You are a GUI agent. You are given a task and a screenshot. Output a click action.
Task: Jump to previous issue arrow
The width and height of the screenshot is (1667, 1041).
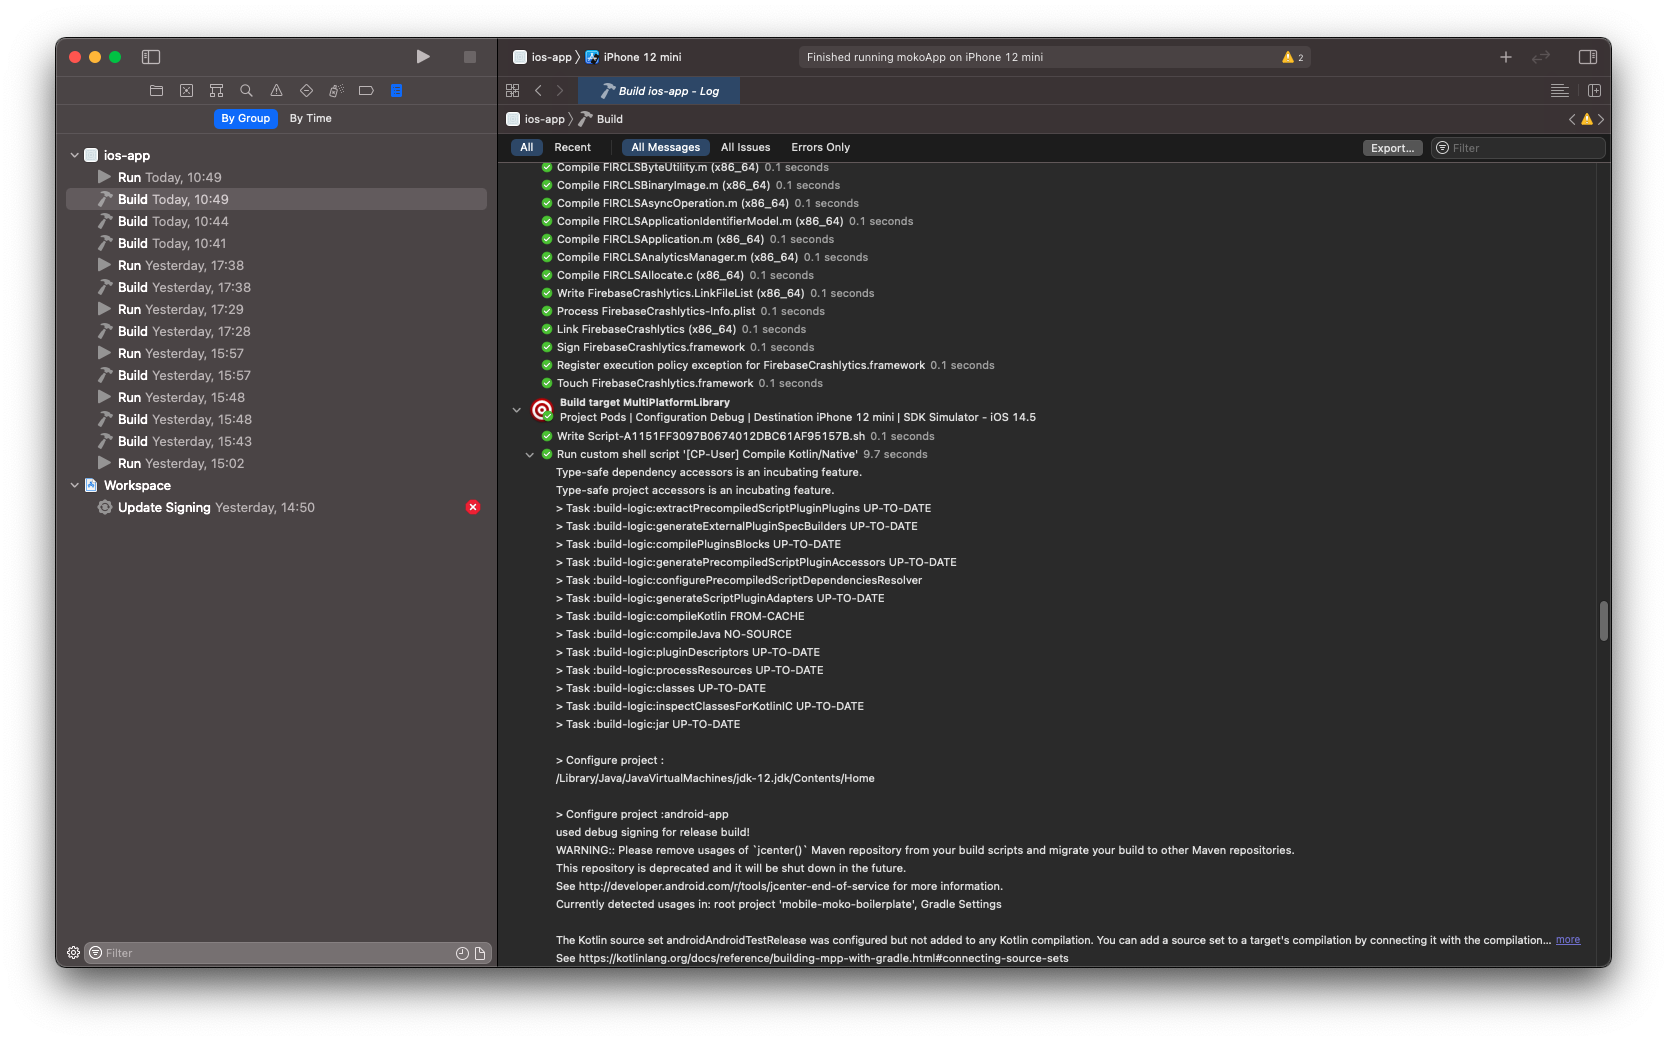[1572, 119]
